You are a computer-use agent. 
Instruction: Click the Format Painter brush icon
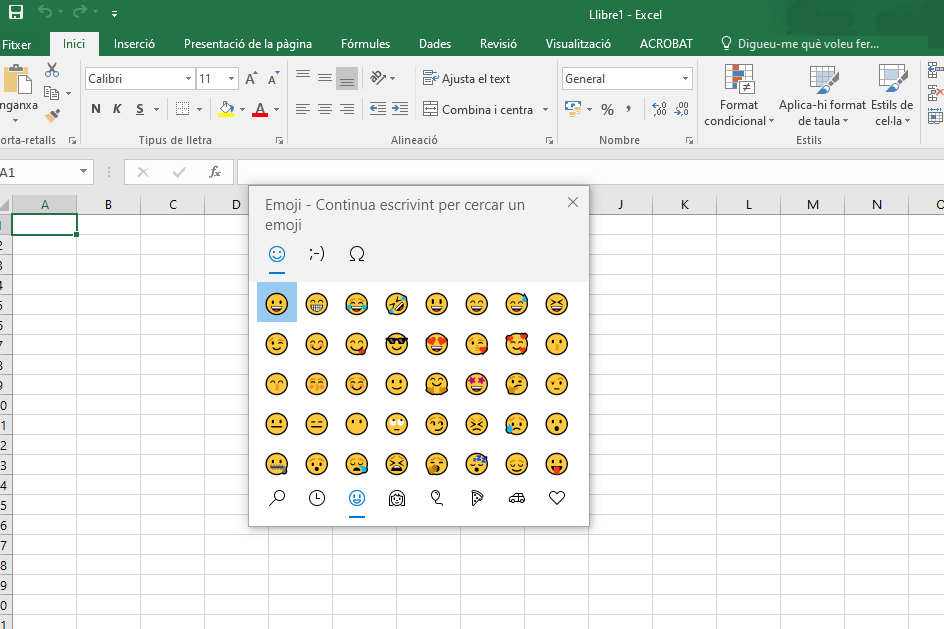[x=52, y=116]
